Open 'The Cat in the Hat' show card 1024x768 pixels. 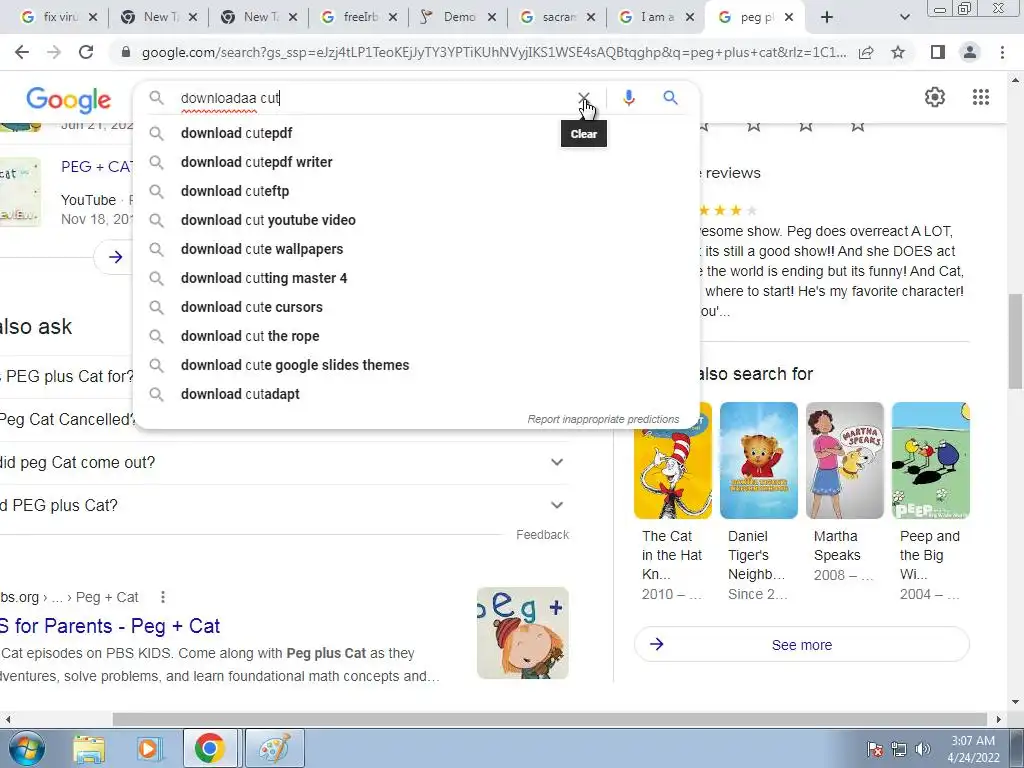point(673,502)
